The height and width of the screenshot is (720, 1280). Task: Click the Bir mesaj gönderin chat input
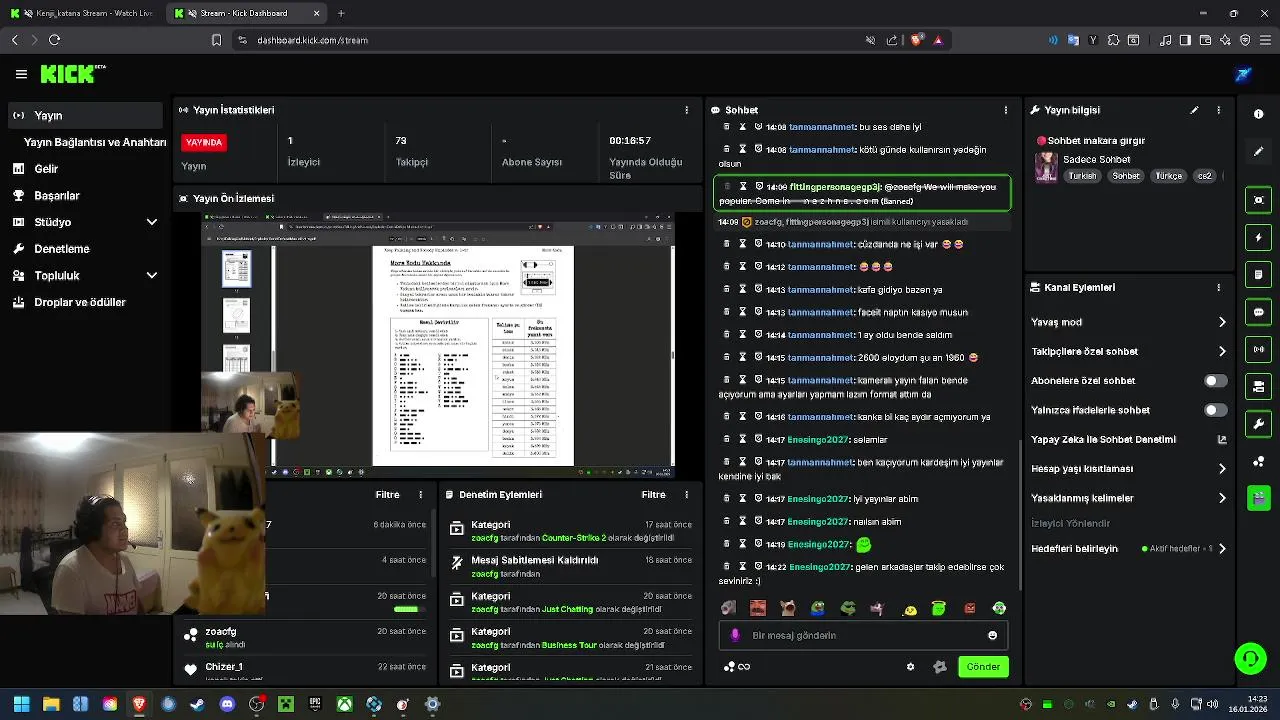(x=862, y=635)
